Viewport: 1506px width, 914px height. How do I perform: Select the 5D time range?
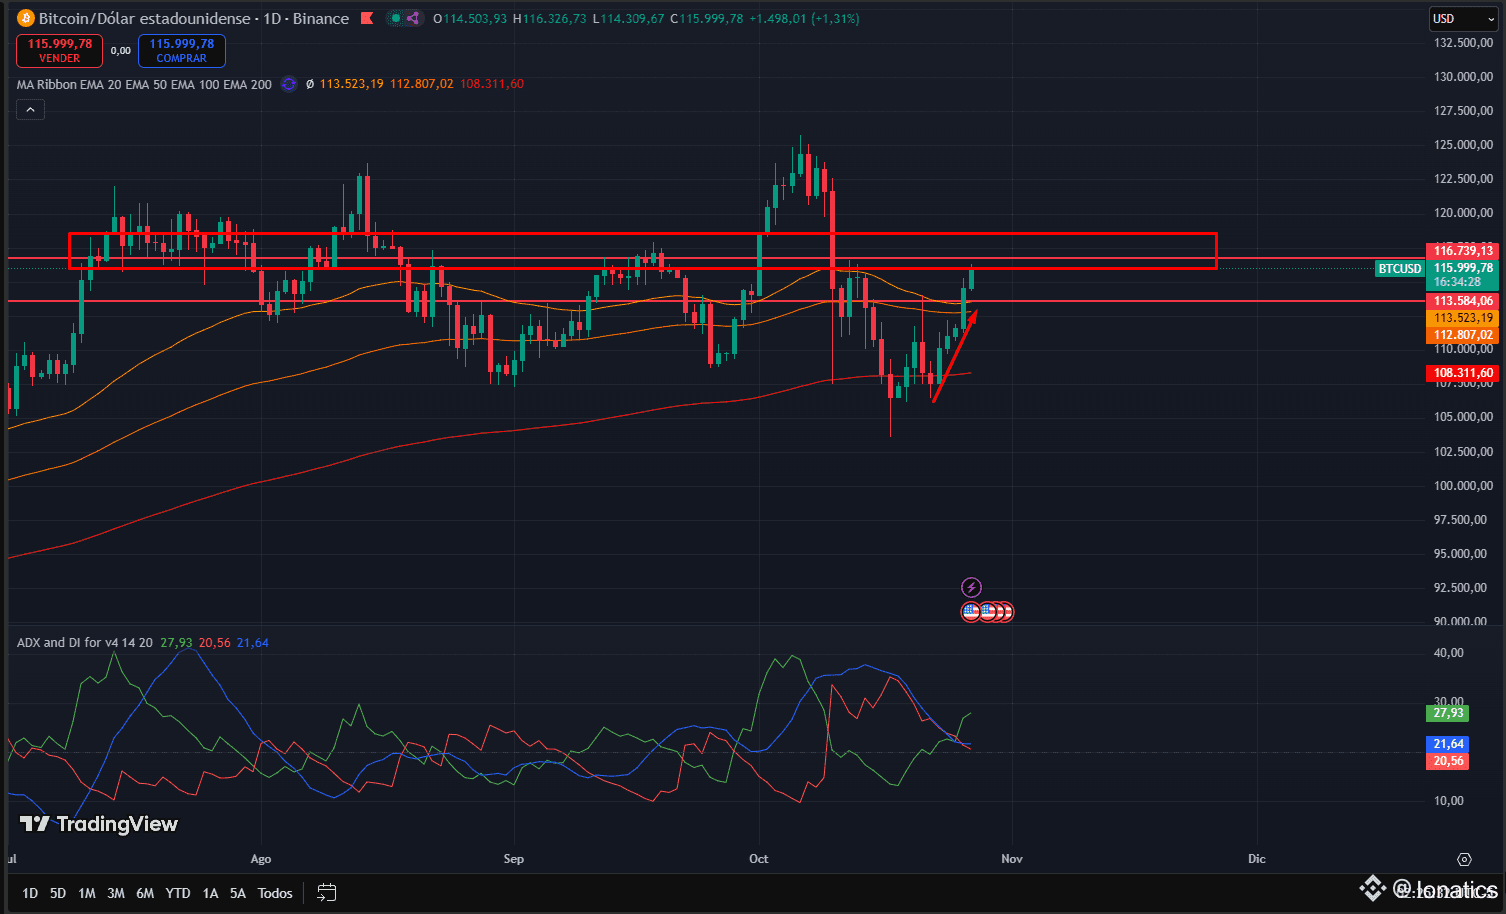[x=58, y=893]
